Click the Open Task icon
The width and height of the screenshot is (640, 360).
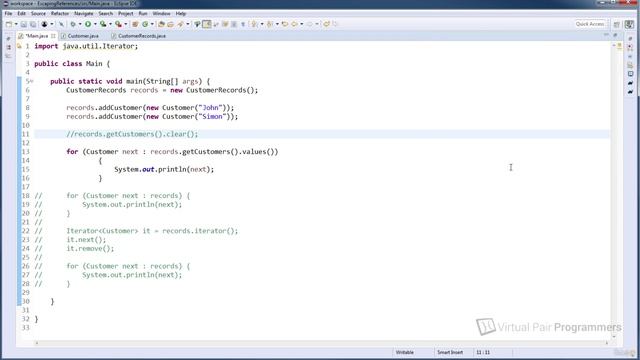click(x=170, y=24)
